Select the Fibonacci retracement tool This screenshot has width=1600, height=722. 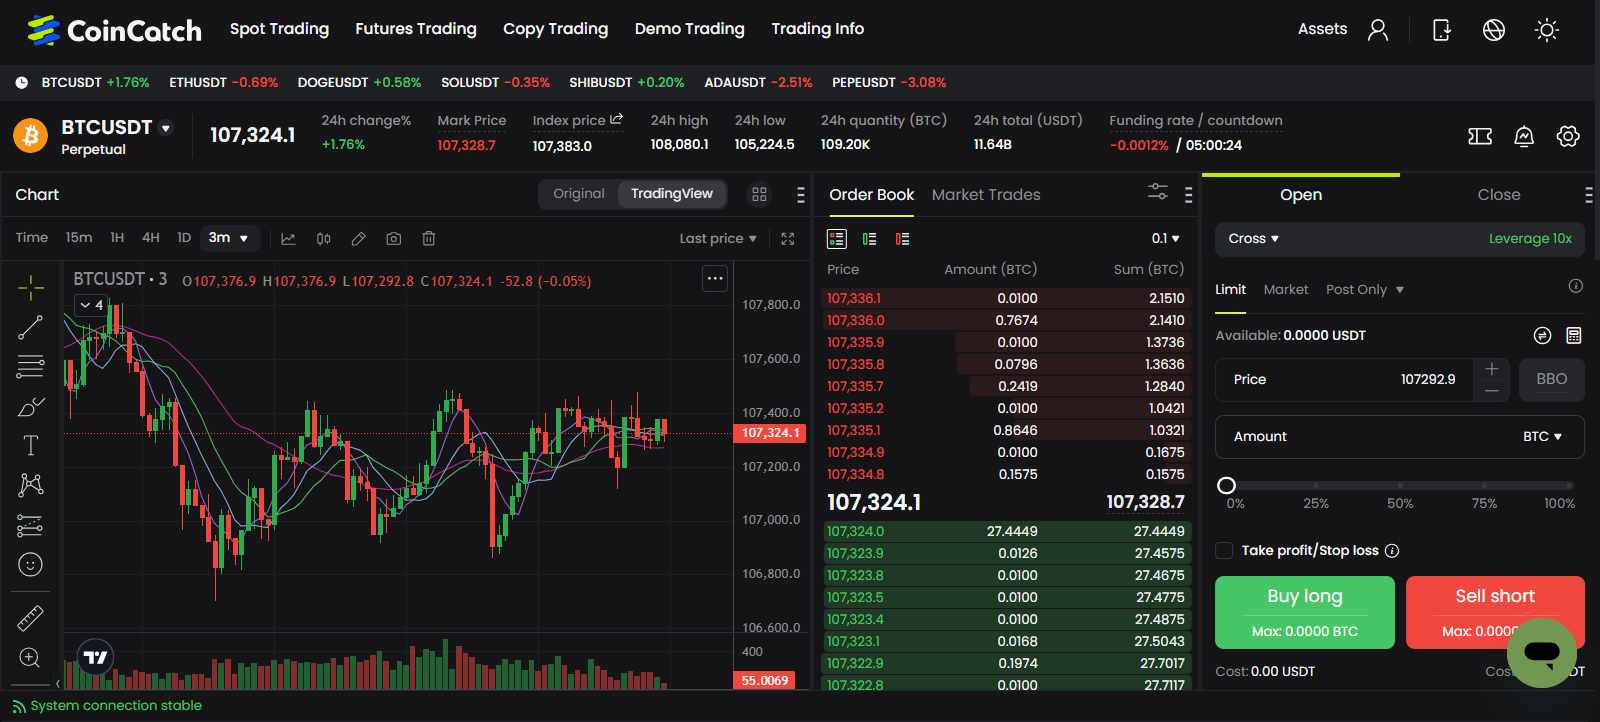[31, 366]
